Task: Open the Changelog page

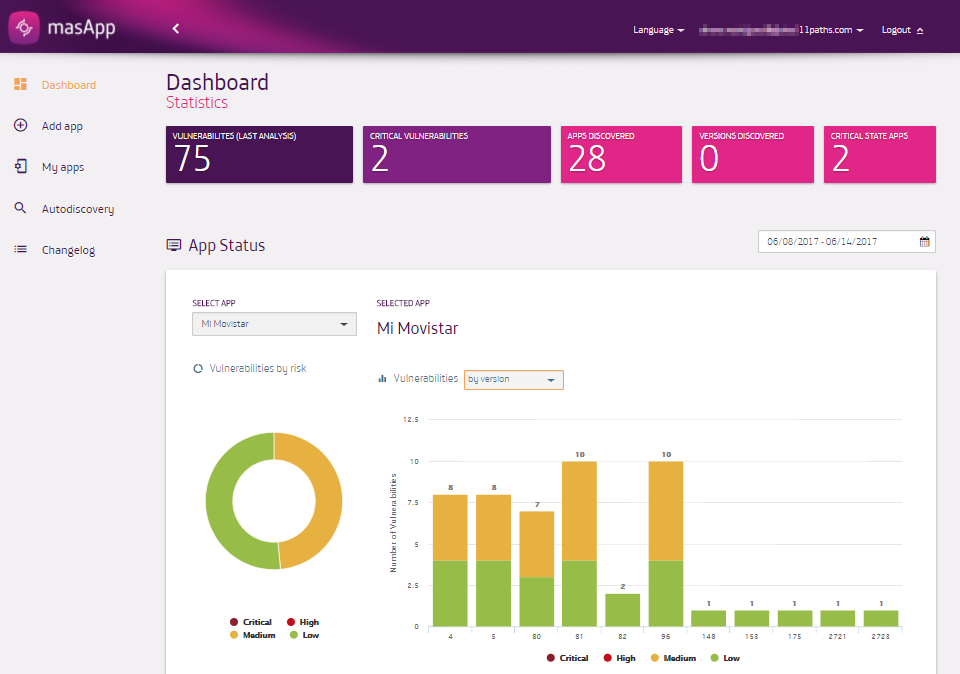Action: 68,250
